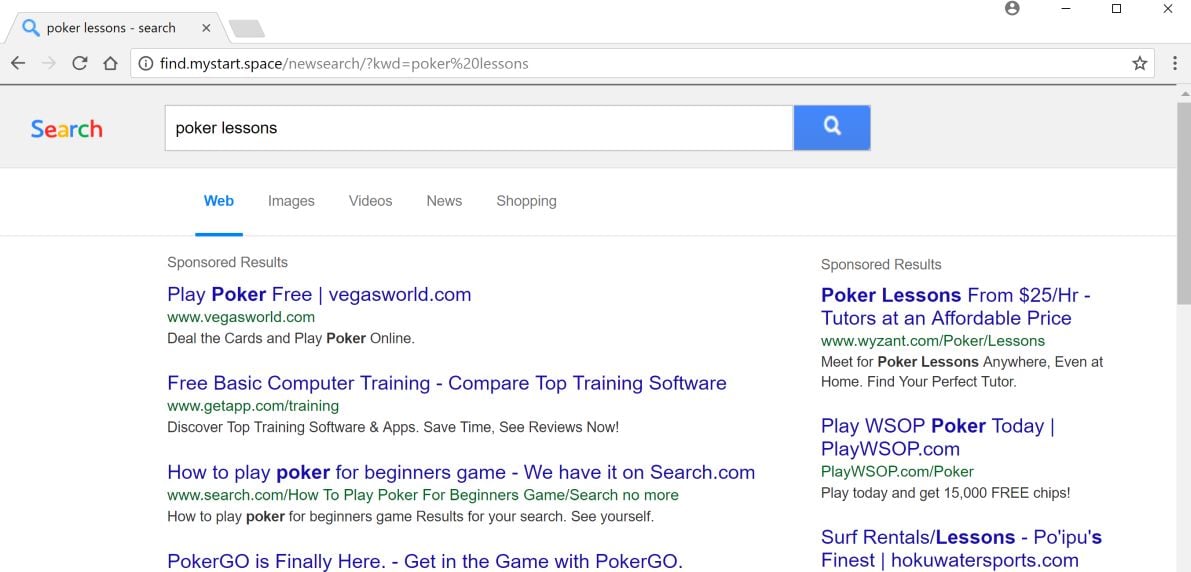Open the Chrome profile avatar
This screenshot has height=572, width=1191.
click(x=1012, y=8)
